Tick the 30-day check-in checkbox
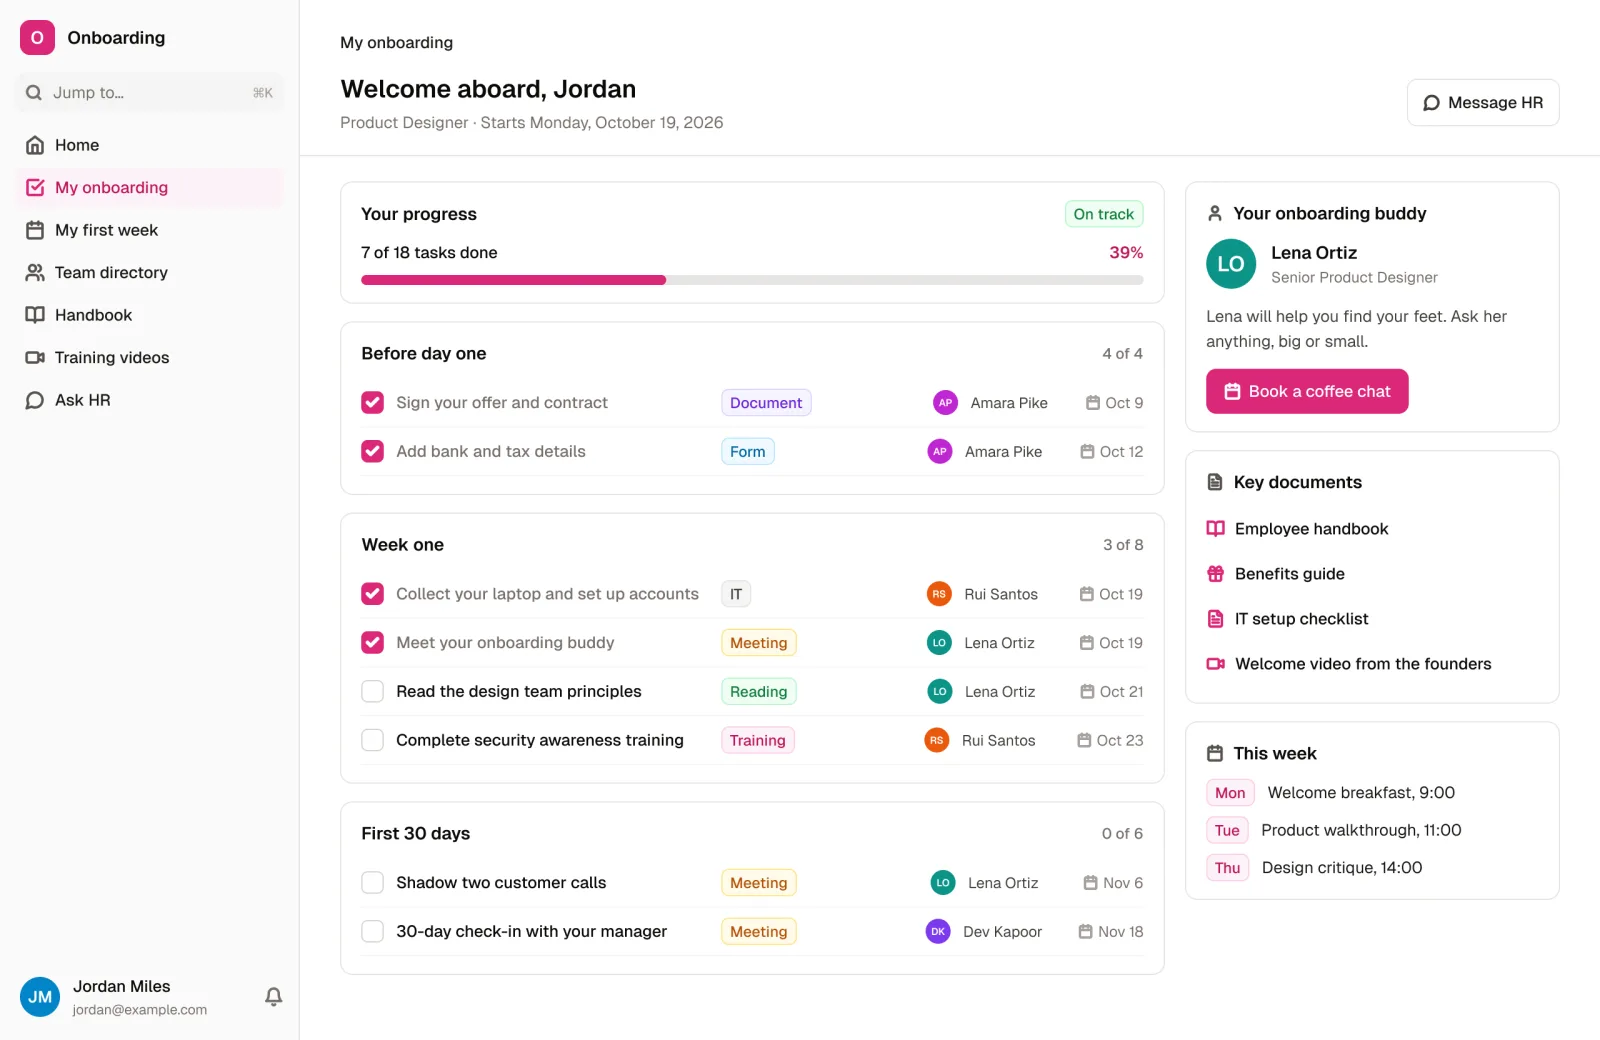The image size is (1600, 1040). pyautogui.click(x=372, y=932)
